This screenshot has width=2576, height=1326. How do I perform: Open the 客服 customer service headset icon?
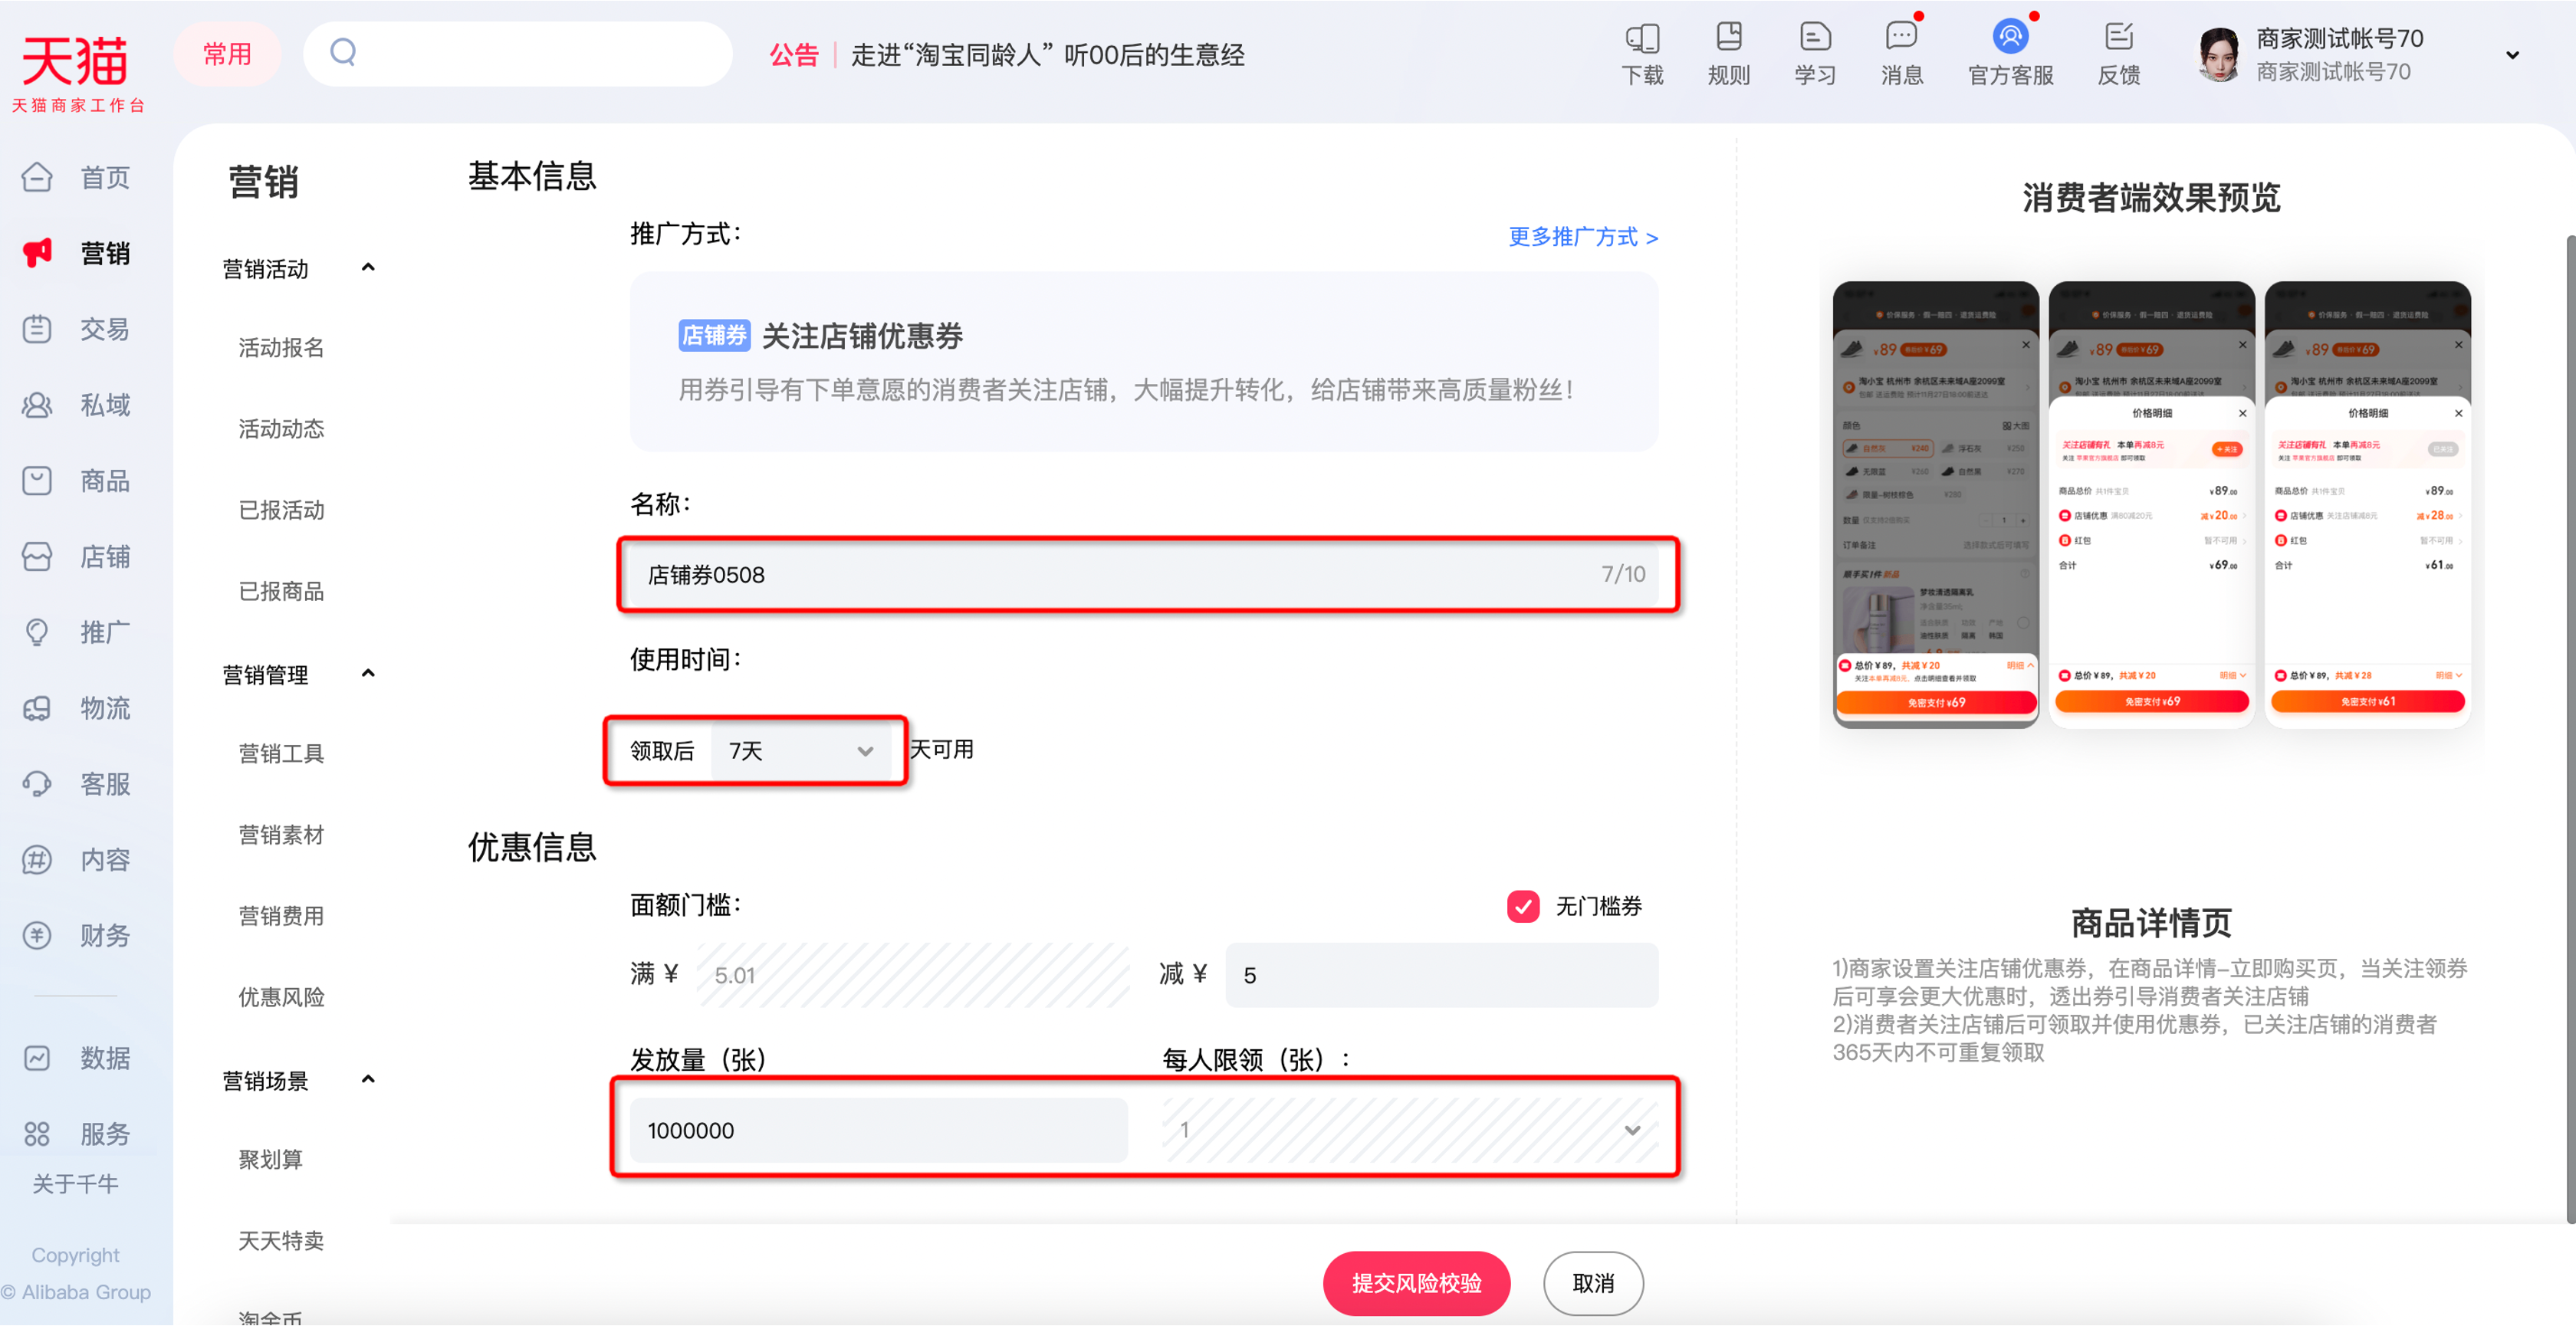[37, 784]
